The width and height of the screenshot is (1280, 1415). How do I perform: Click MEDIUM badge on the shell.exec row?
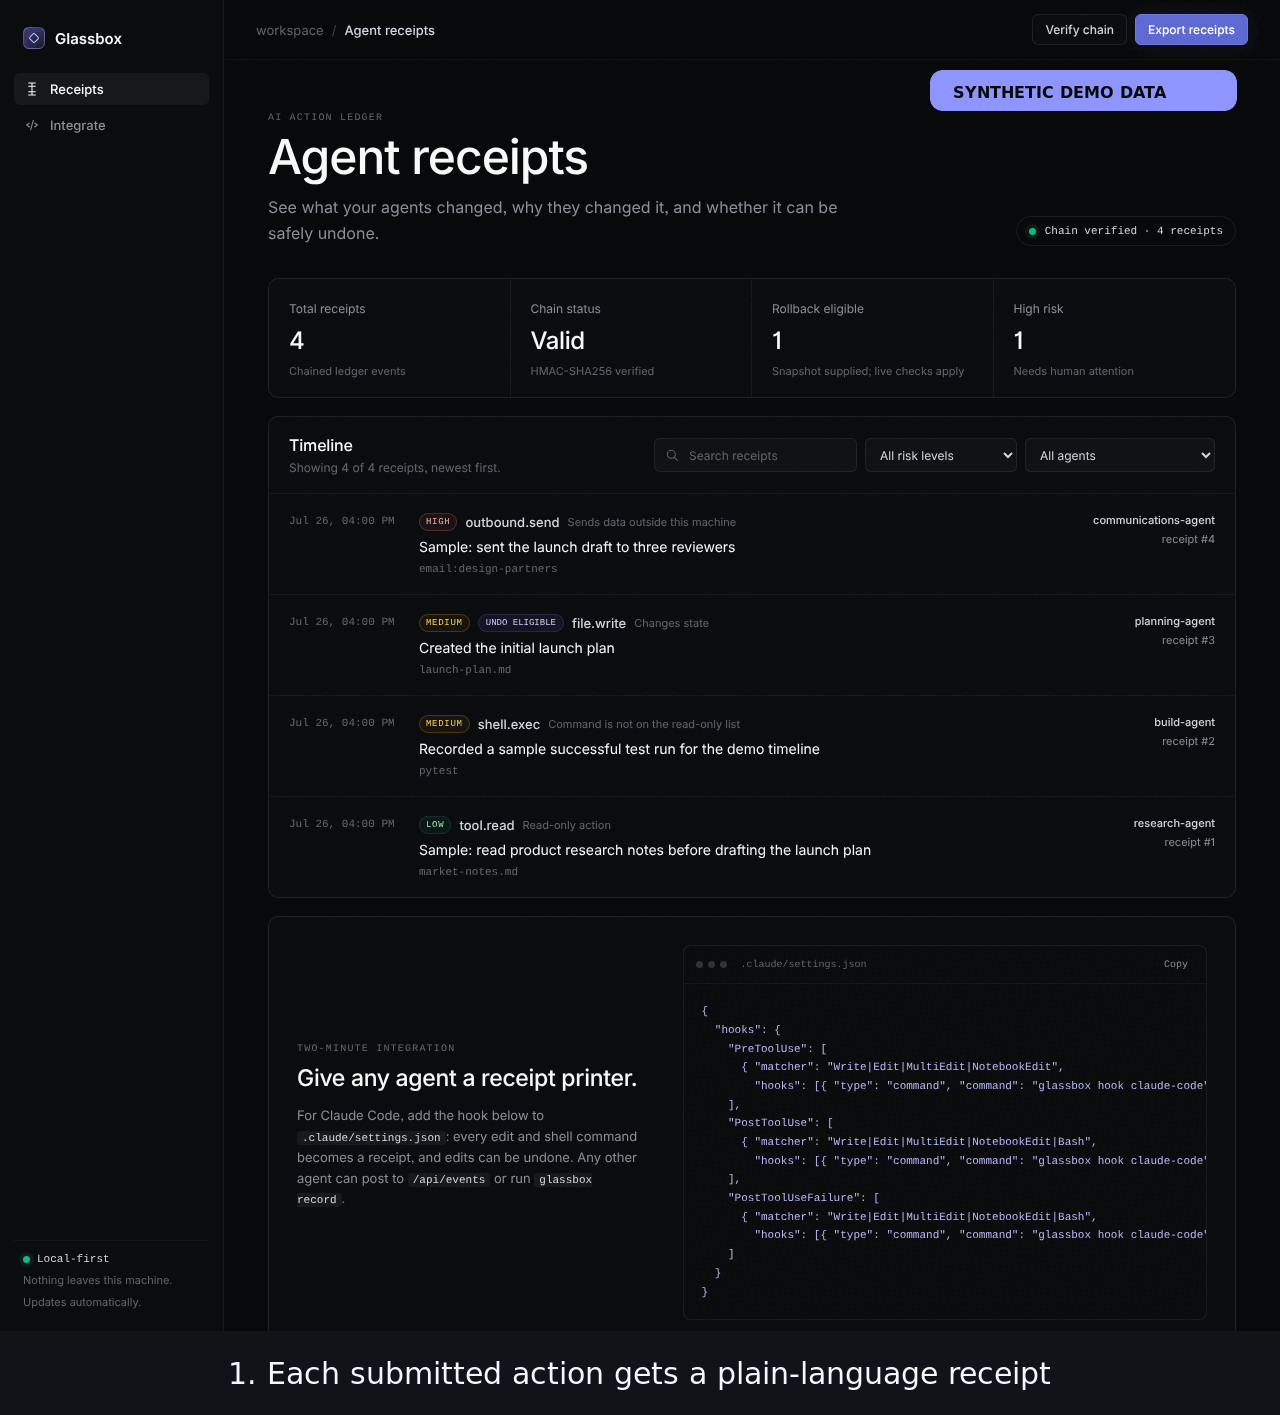tap(444, 723)
